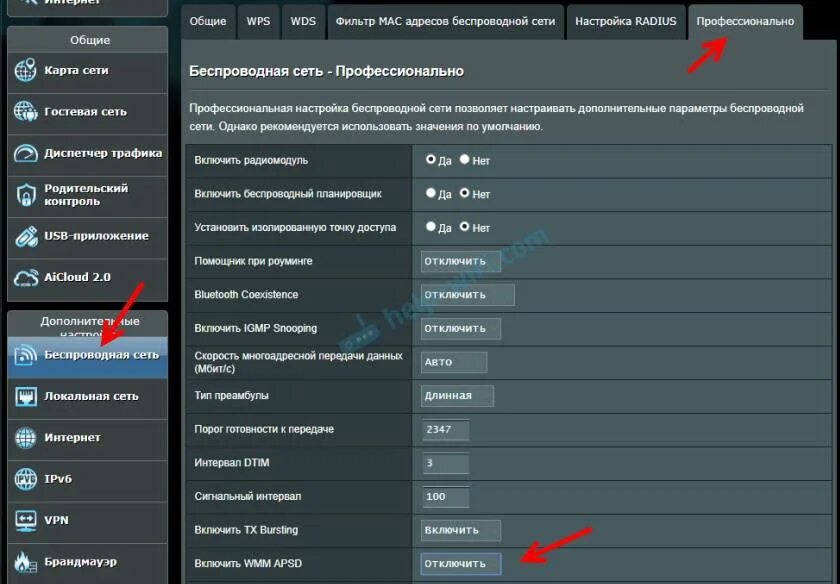Open the Брандмауэр menu label
Image resolution: width=840 pixels, height=584 pixels.
pos(80,561)
